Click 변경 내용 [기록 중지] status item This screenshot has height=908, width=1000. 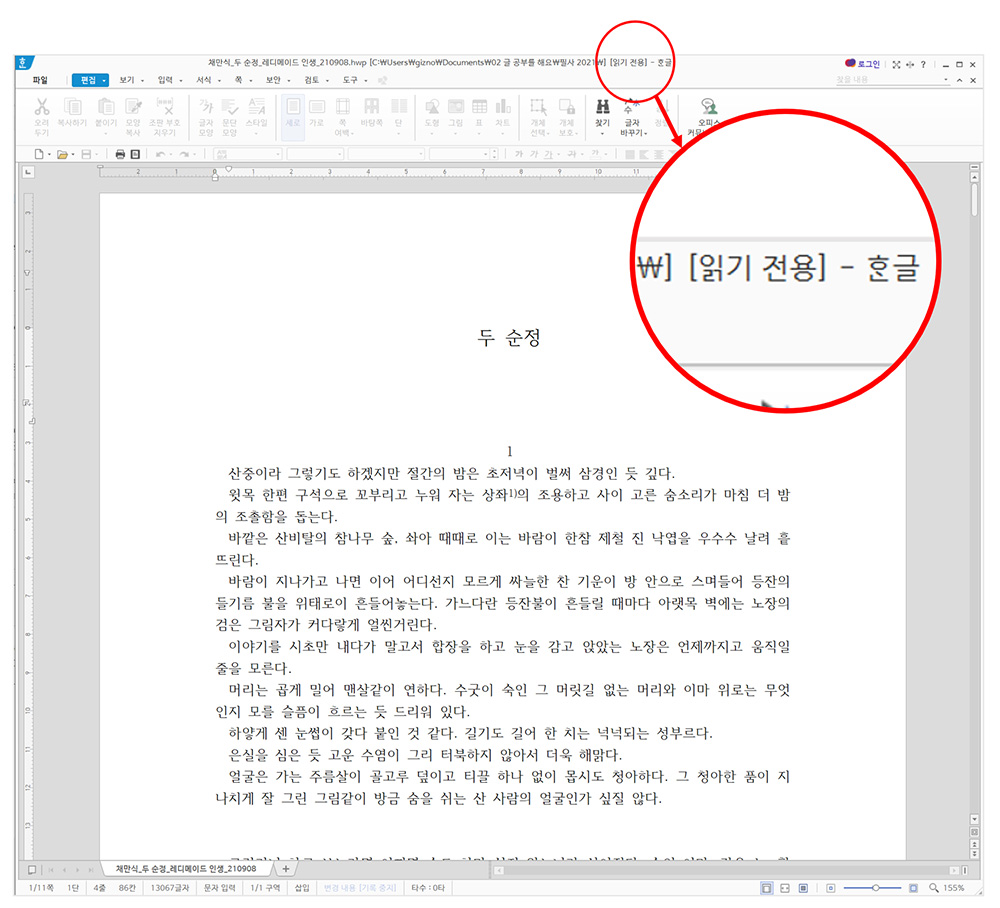tap(360, 888)
